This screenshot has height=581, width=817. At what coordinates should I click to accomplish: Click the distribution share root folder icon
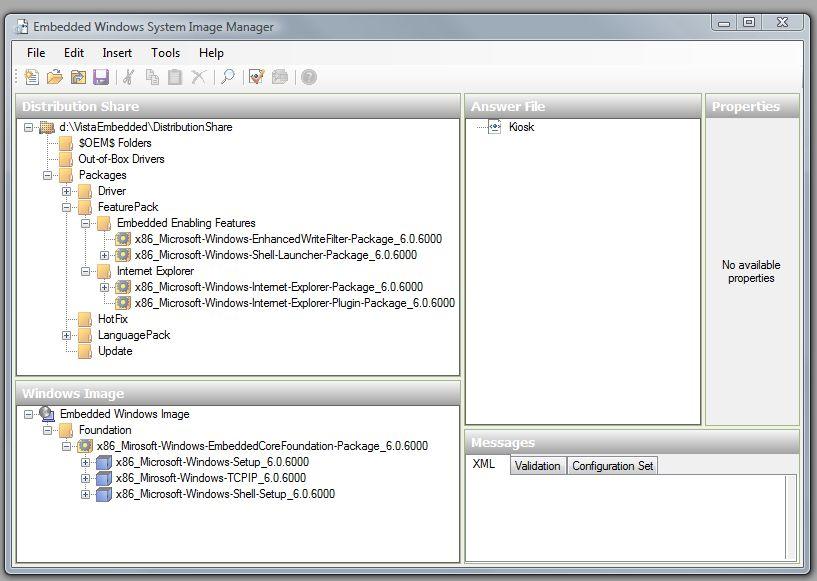[47, 127]
